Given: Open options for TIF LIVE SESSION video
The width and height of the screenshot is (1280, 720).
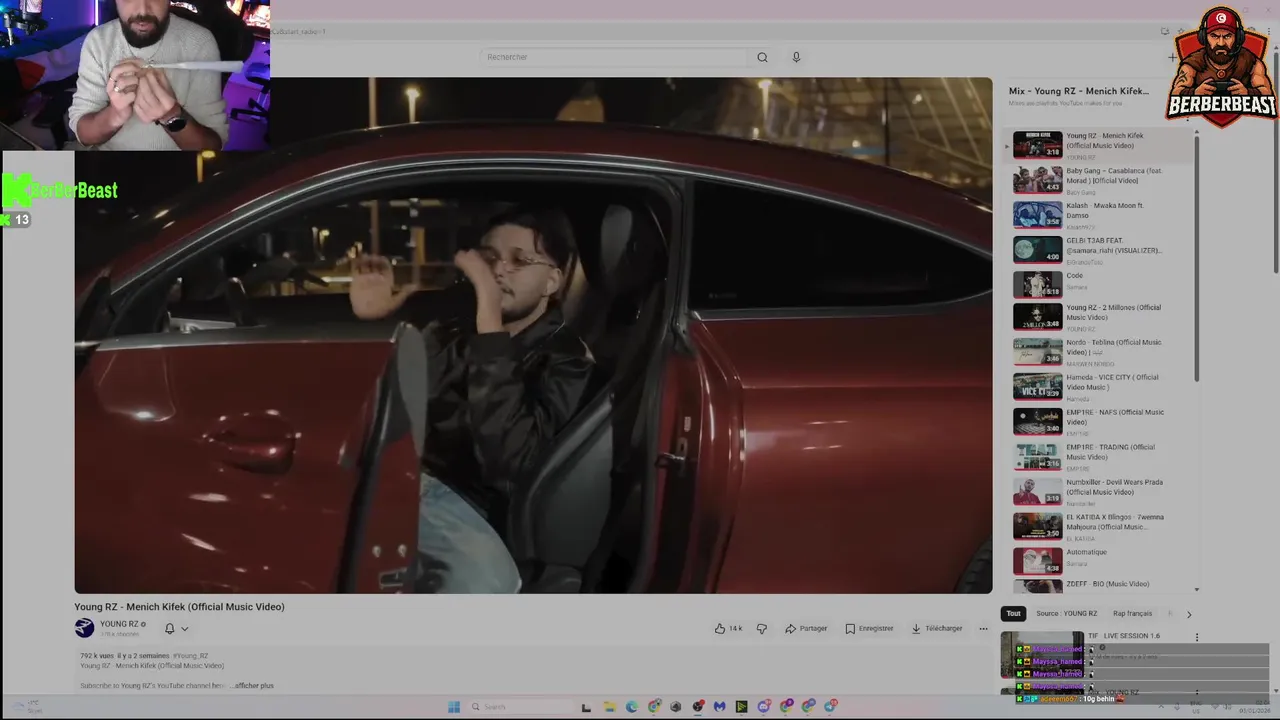Looking at the screenshot, I should [x=1196, y=637].
